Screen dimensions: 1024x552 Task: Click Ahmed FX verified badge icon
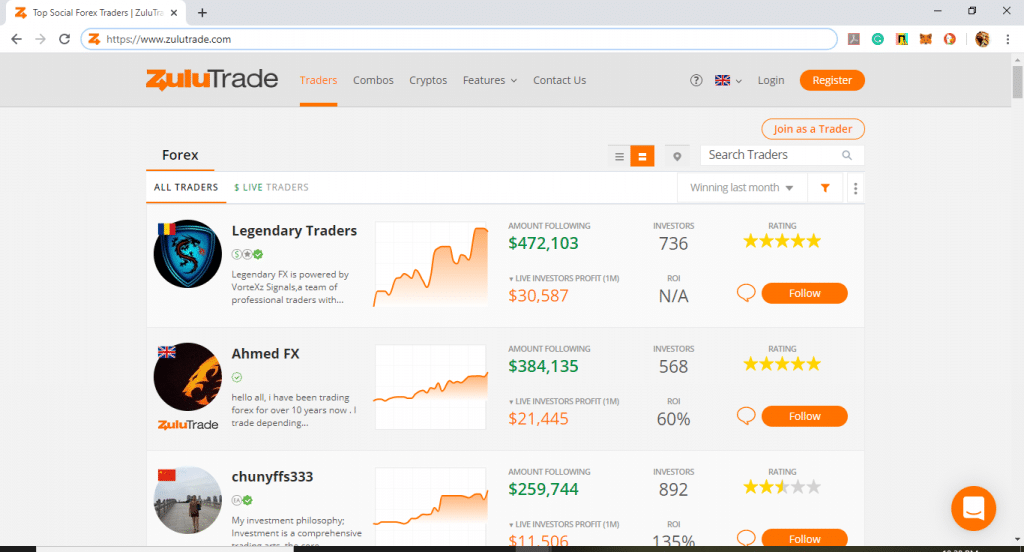click(x=237, y=377)
